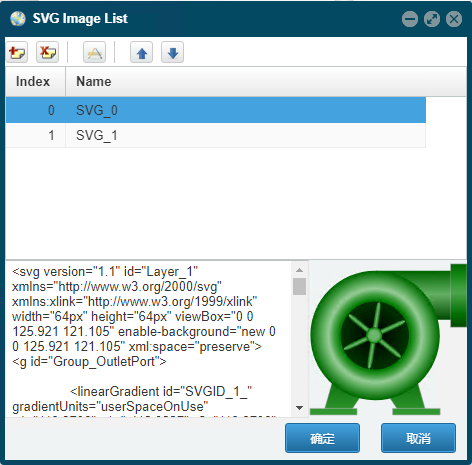Click the 取消 cancel button

418,438
